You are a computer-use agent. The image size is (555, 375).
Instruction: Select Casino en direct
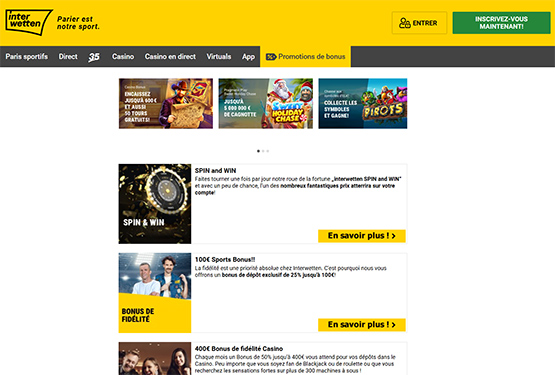click(170, 57)
